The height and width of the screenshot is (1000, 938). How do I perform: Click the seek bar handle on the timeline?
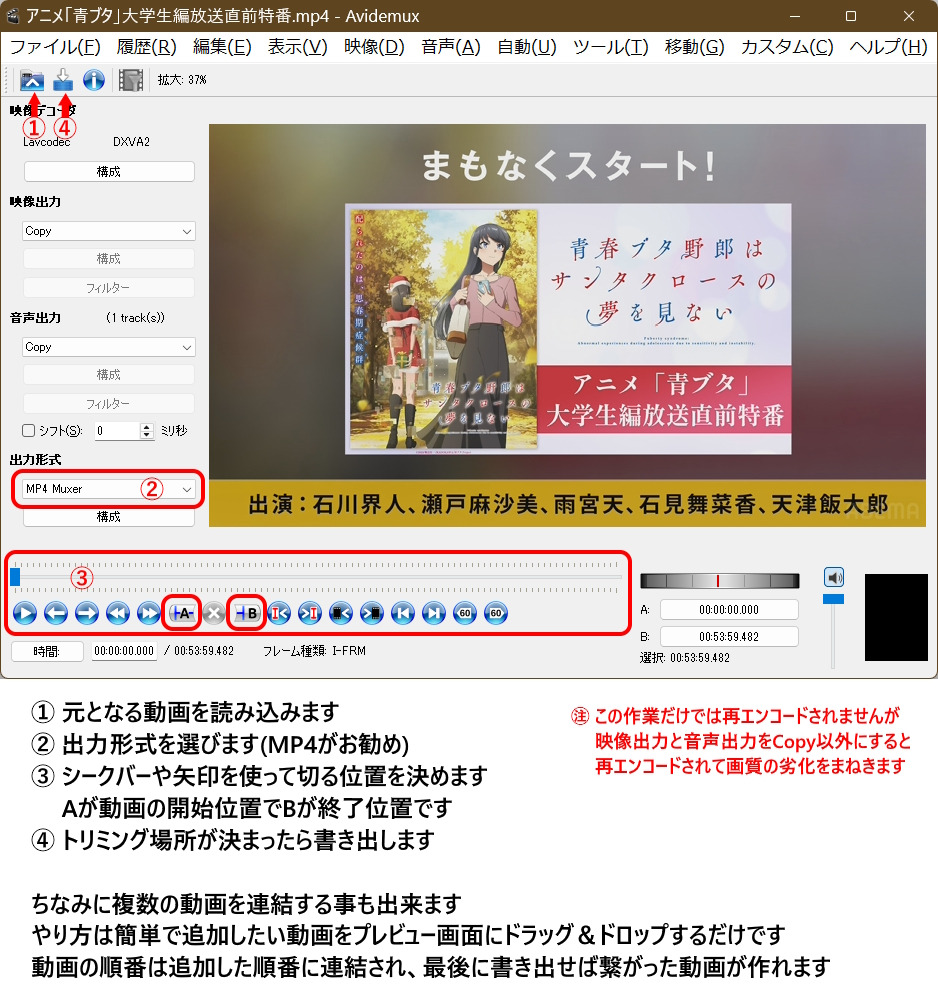click(x=15, y=577)
